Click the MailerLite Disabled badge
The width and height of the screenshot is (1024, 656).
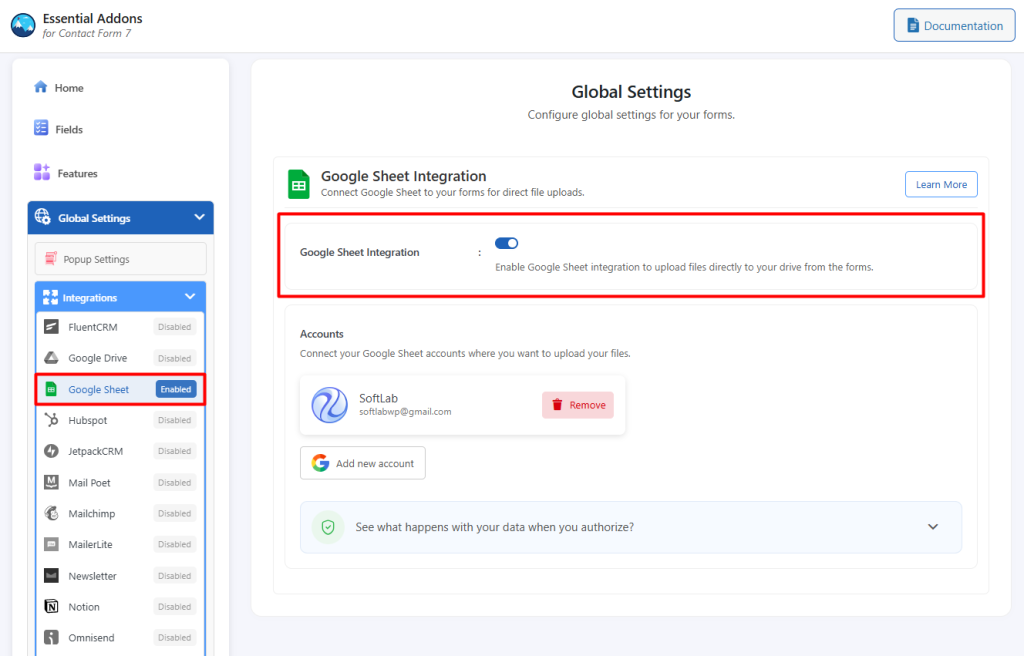point(174,544)
